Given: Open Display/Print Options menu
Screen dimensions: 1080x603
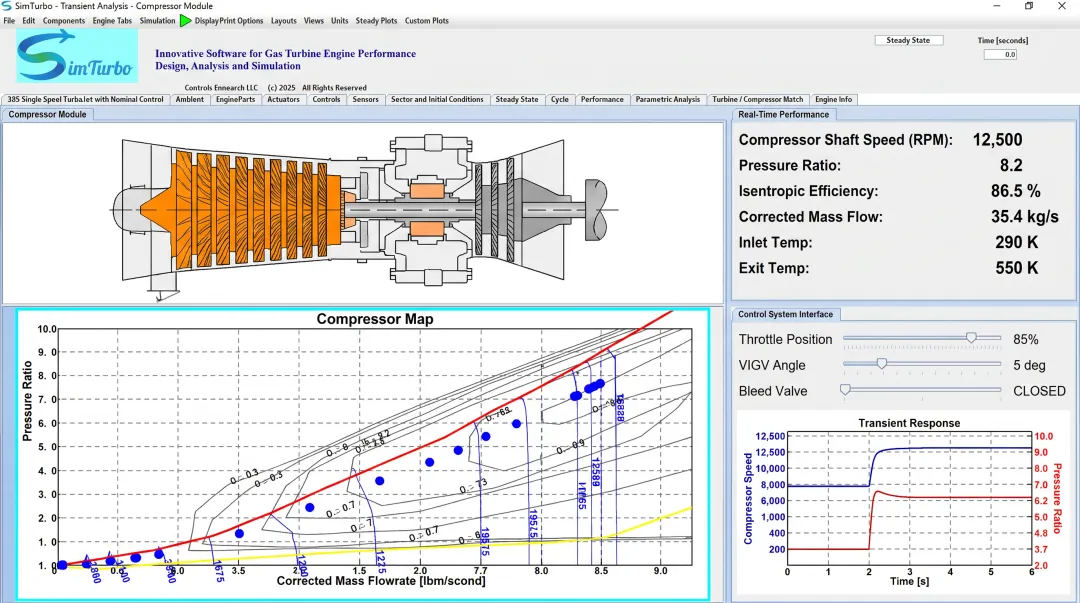Looking at the screenshot, I should coord(229,21).
